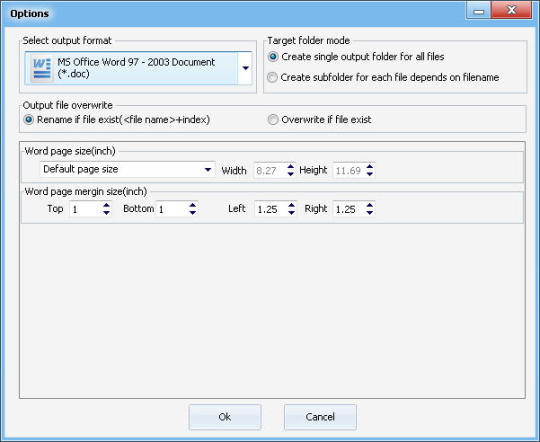
Task: Select Create single output folder for all files
Action: [356, 56]
